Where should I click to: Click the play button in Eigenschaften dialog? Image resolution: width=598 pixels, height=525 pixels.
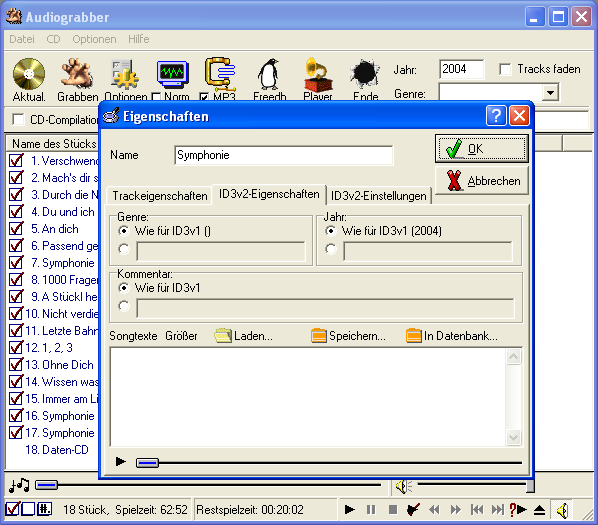[121, 462]
